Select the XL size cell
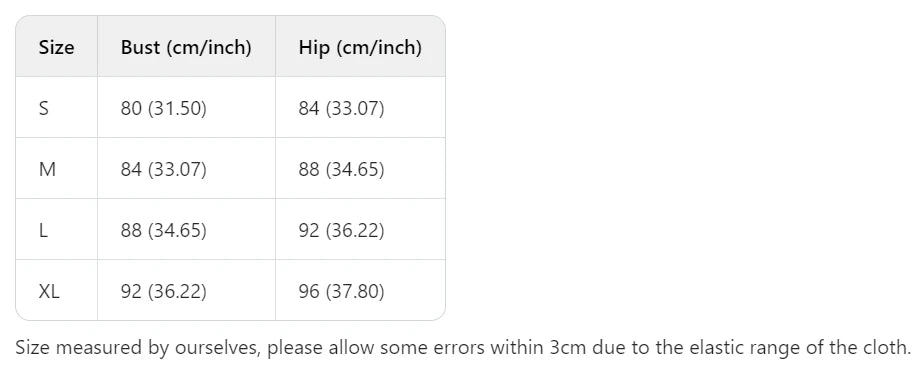Image resolution: width=924 pixels, height=376 pixels. point(57,291)
